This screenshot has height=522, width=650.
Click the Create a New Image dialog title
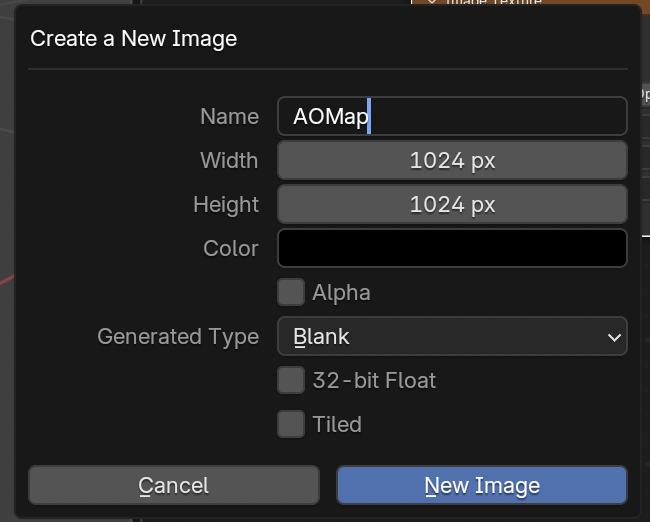134,40
